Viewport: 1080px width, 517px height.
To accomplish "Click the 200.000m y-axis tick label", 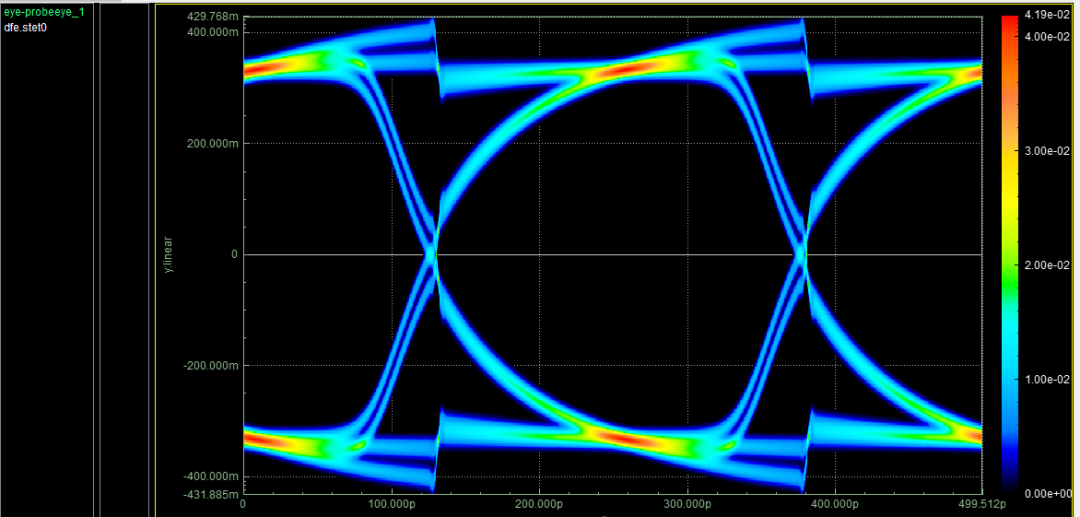I will (214, 143).
